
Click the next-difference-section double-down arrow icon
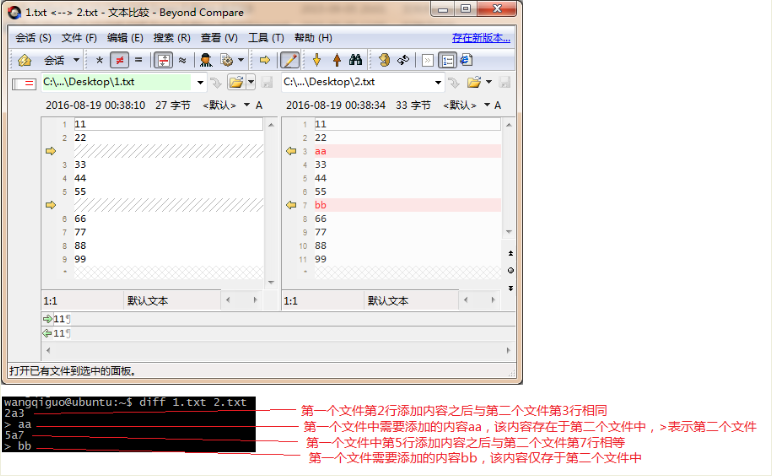click(x=511, y=288)
